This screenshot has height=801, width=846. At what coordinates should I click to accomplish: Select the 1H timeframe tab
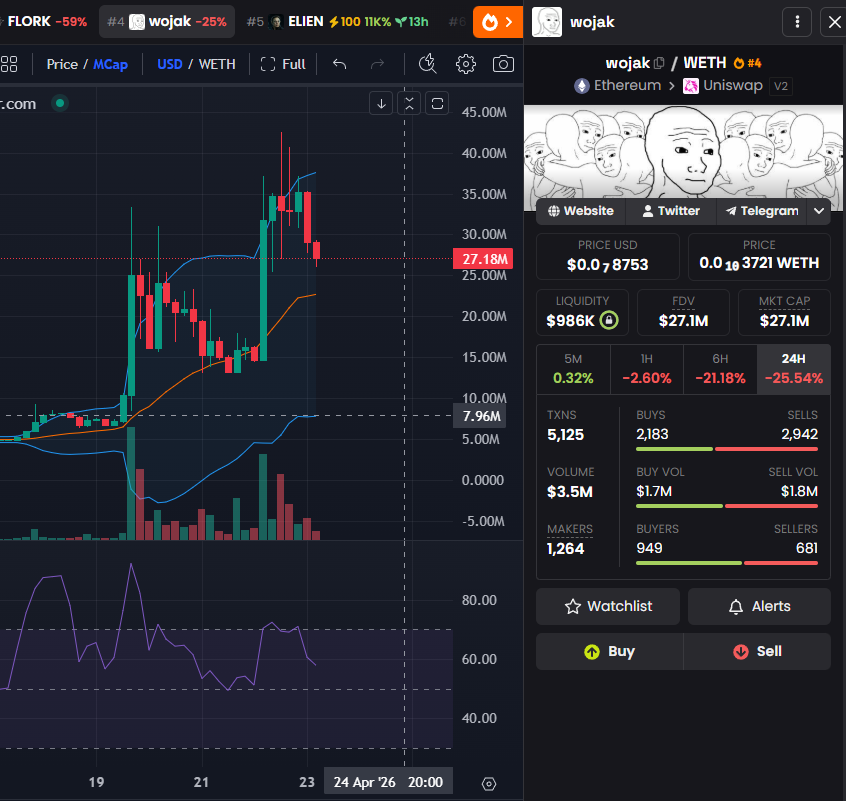point(647,369)
